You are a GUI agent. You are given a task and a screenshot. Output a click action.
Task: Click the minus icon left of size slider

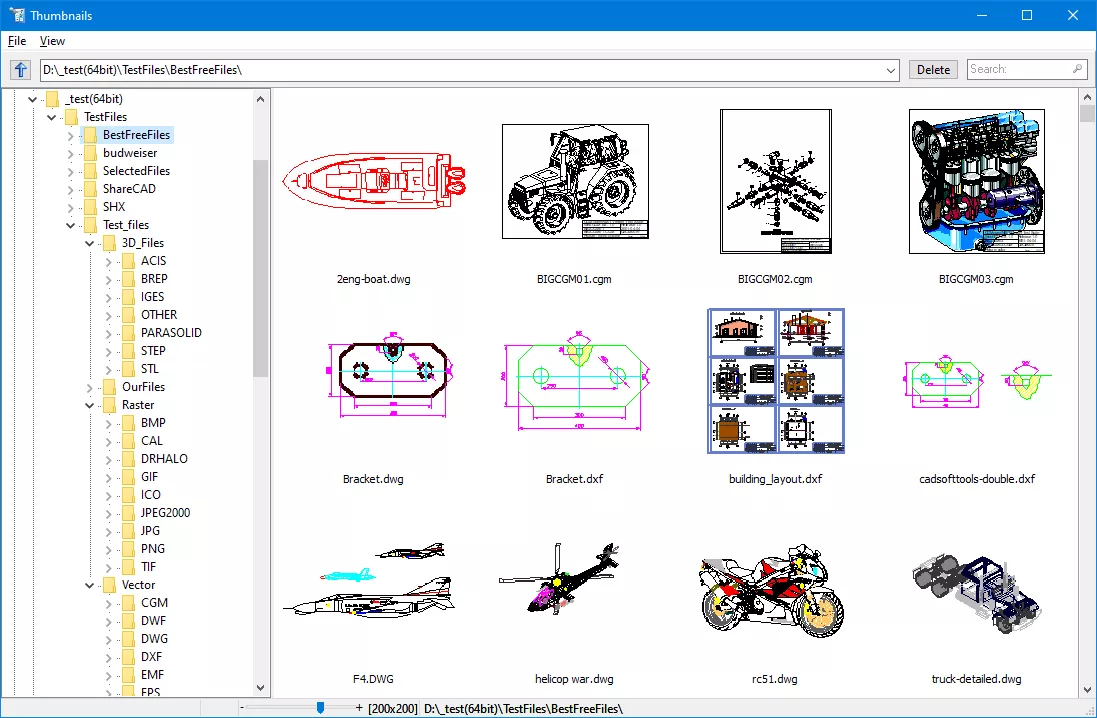pyautogui.click(x=242, y=708)
